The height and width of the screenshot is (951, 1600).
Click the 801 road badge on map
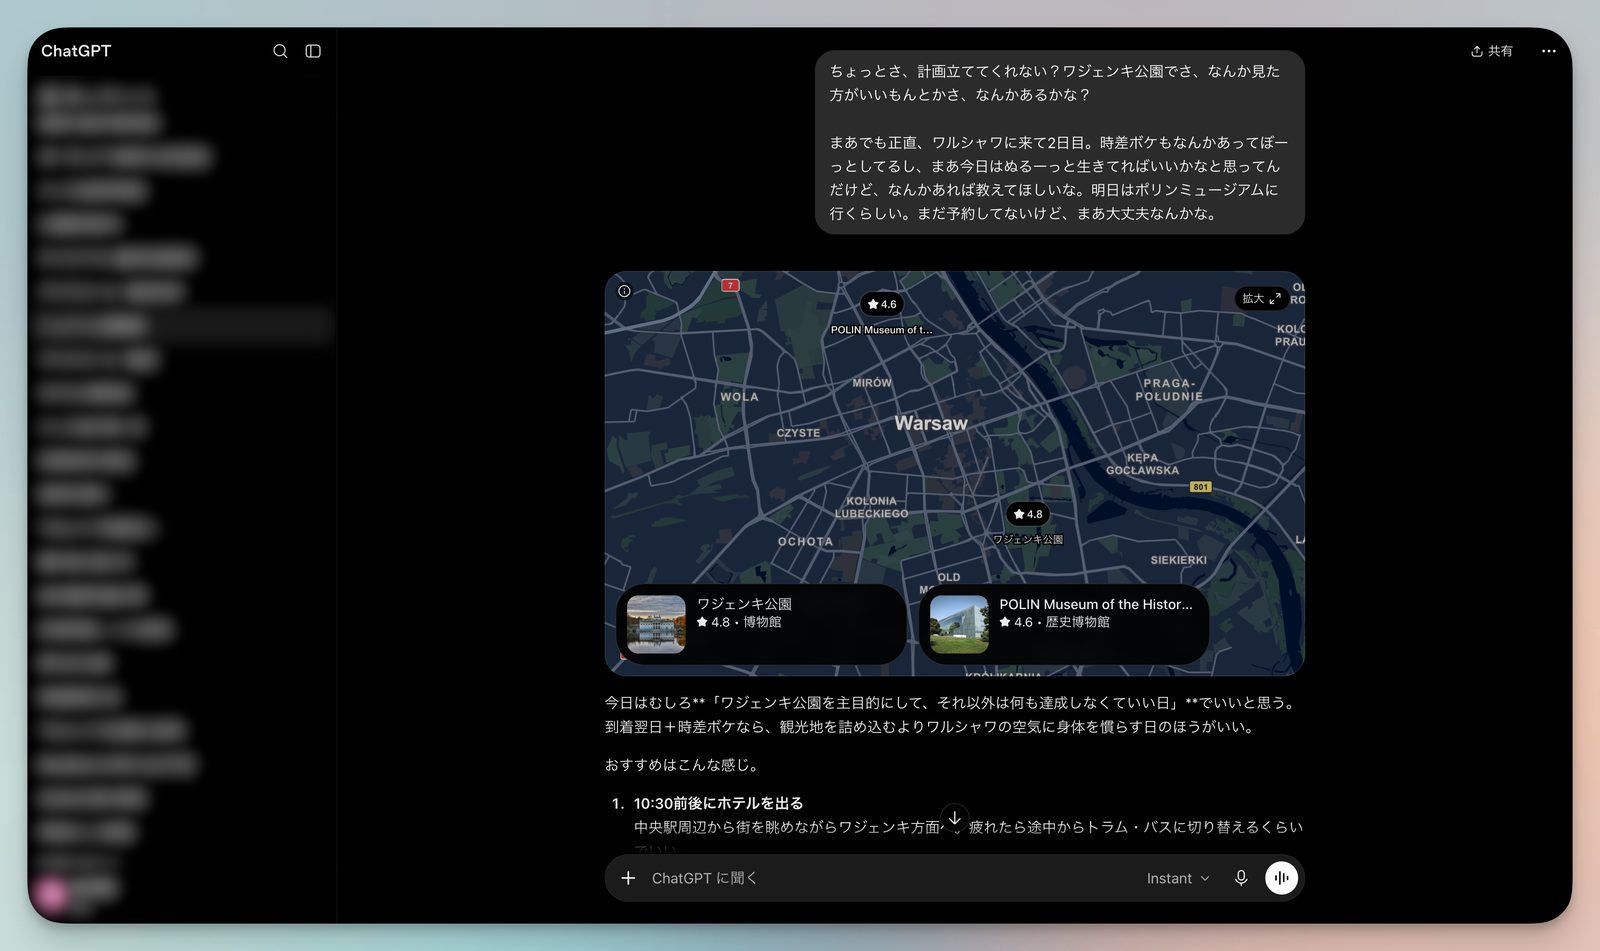pos(1200,487)
